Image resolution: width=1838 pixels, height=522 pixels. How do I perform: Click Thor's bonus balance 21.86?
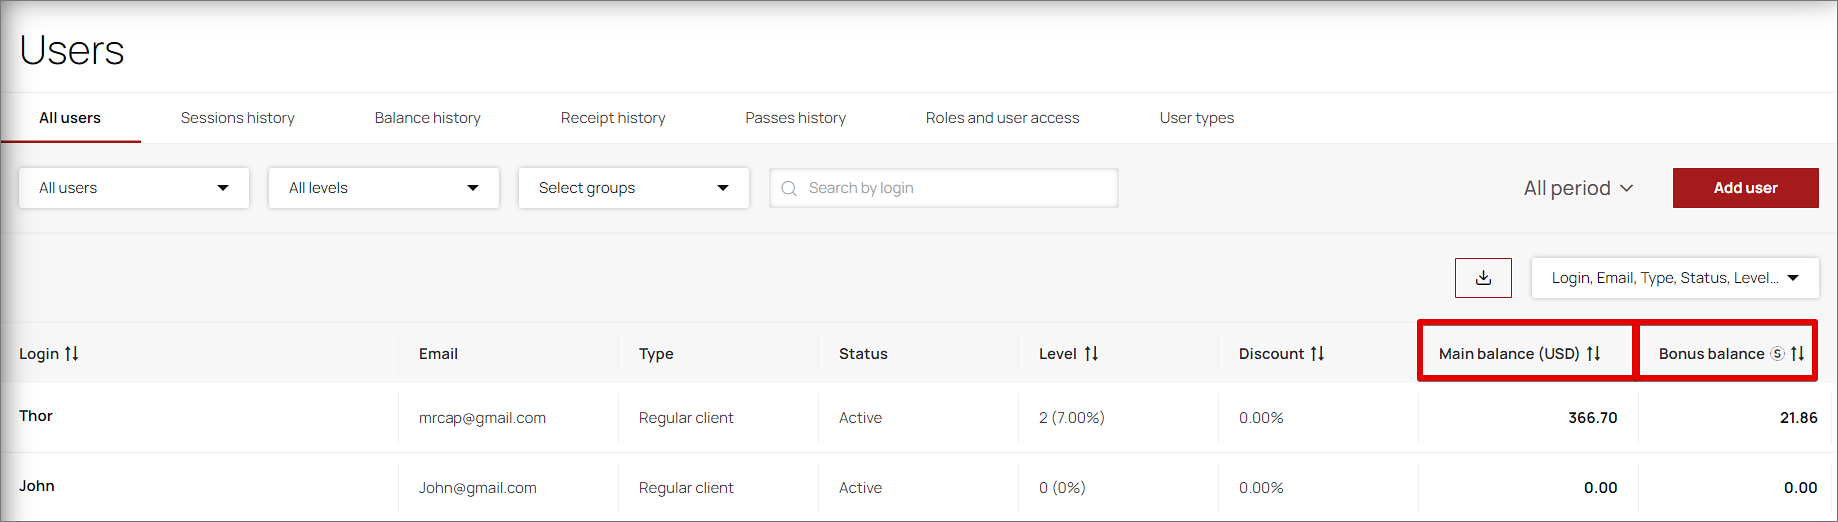pyautogui.click(x=1799, y=418)
